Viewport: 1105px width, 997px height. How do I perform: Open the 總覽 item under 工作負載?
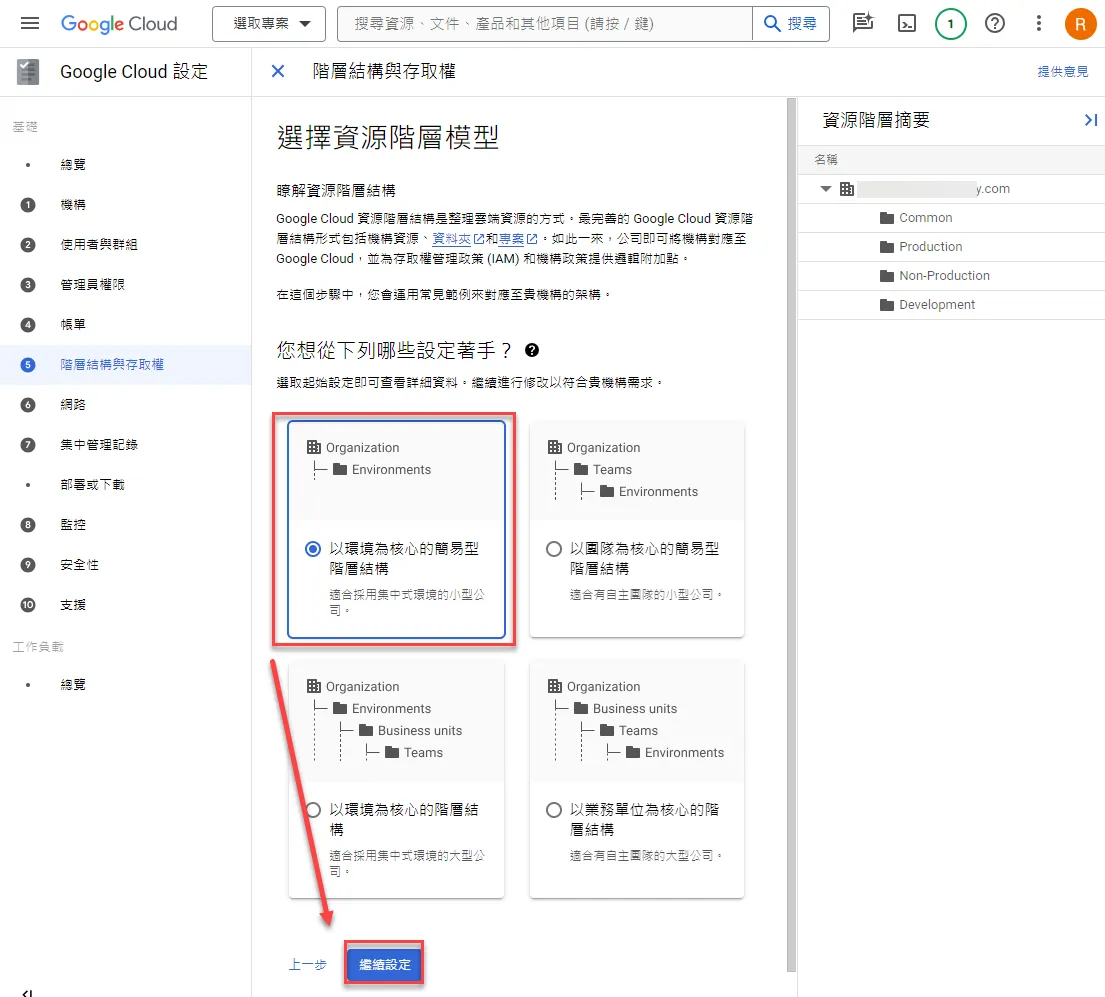click(x=125, y=685)
